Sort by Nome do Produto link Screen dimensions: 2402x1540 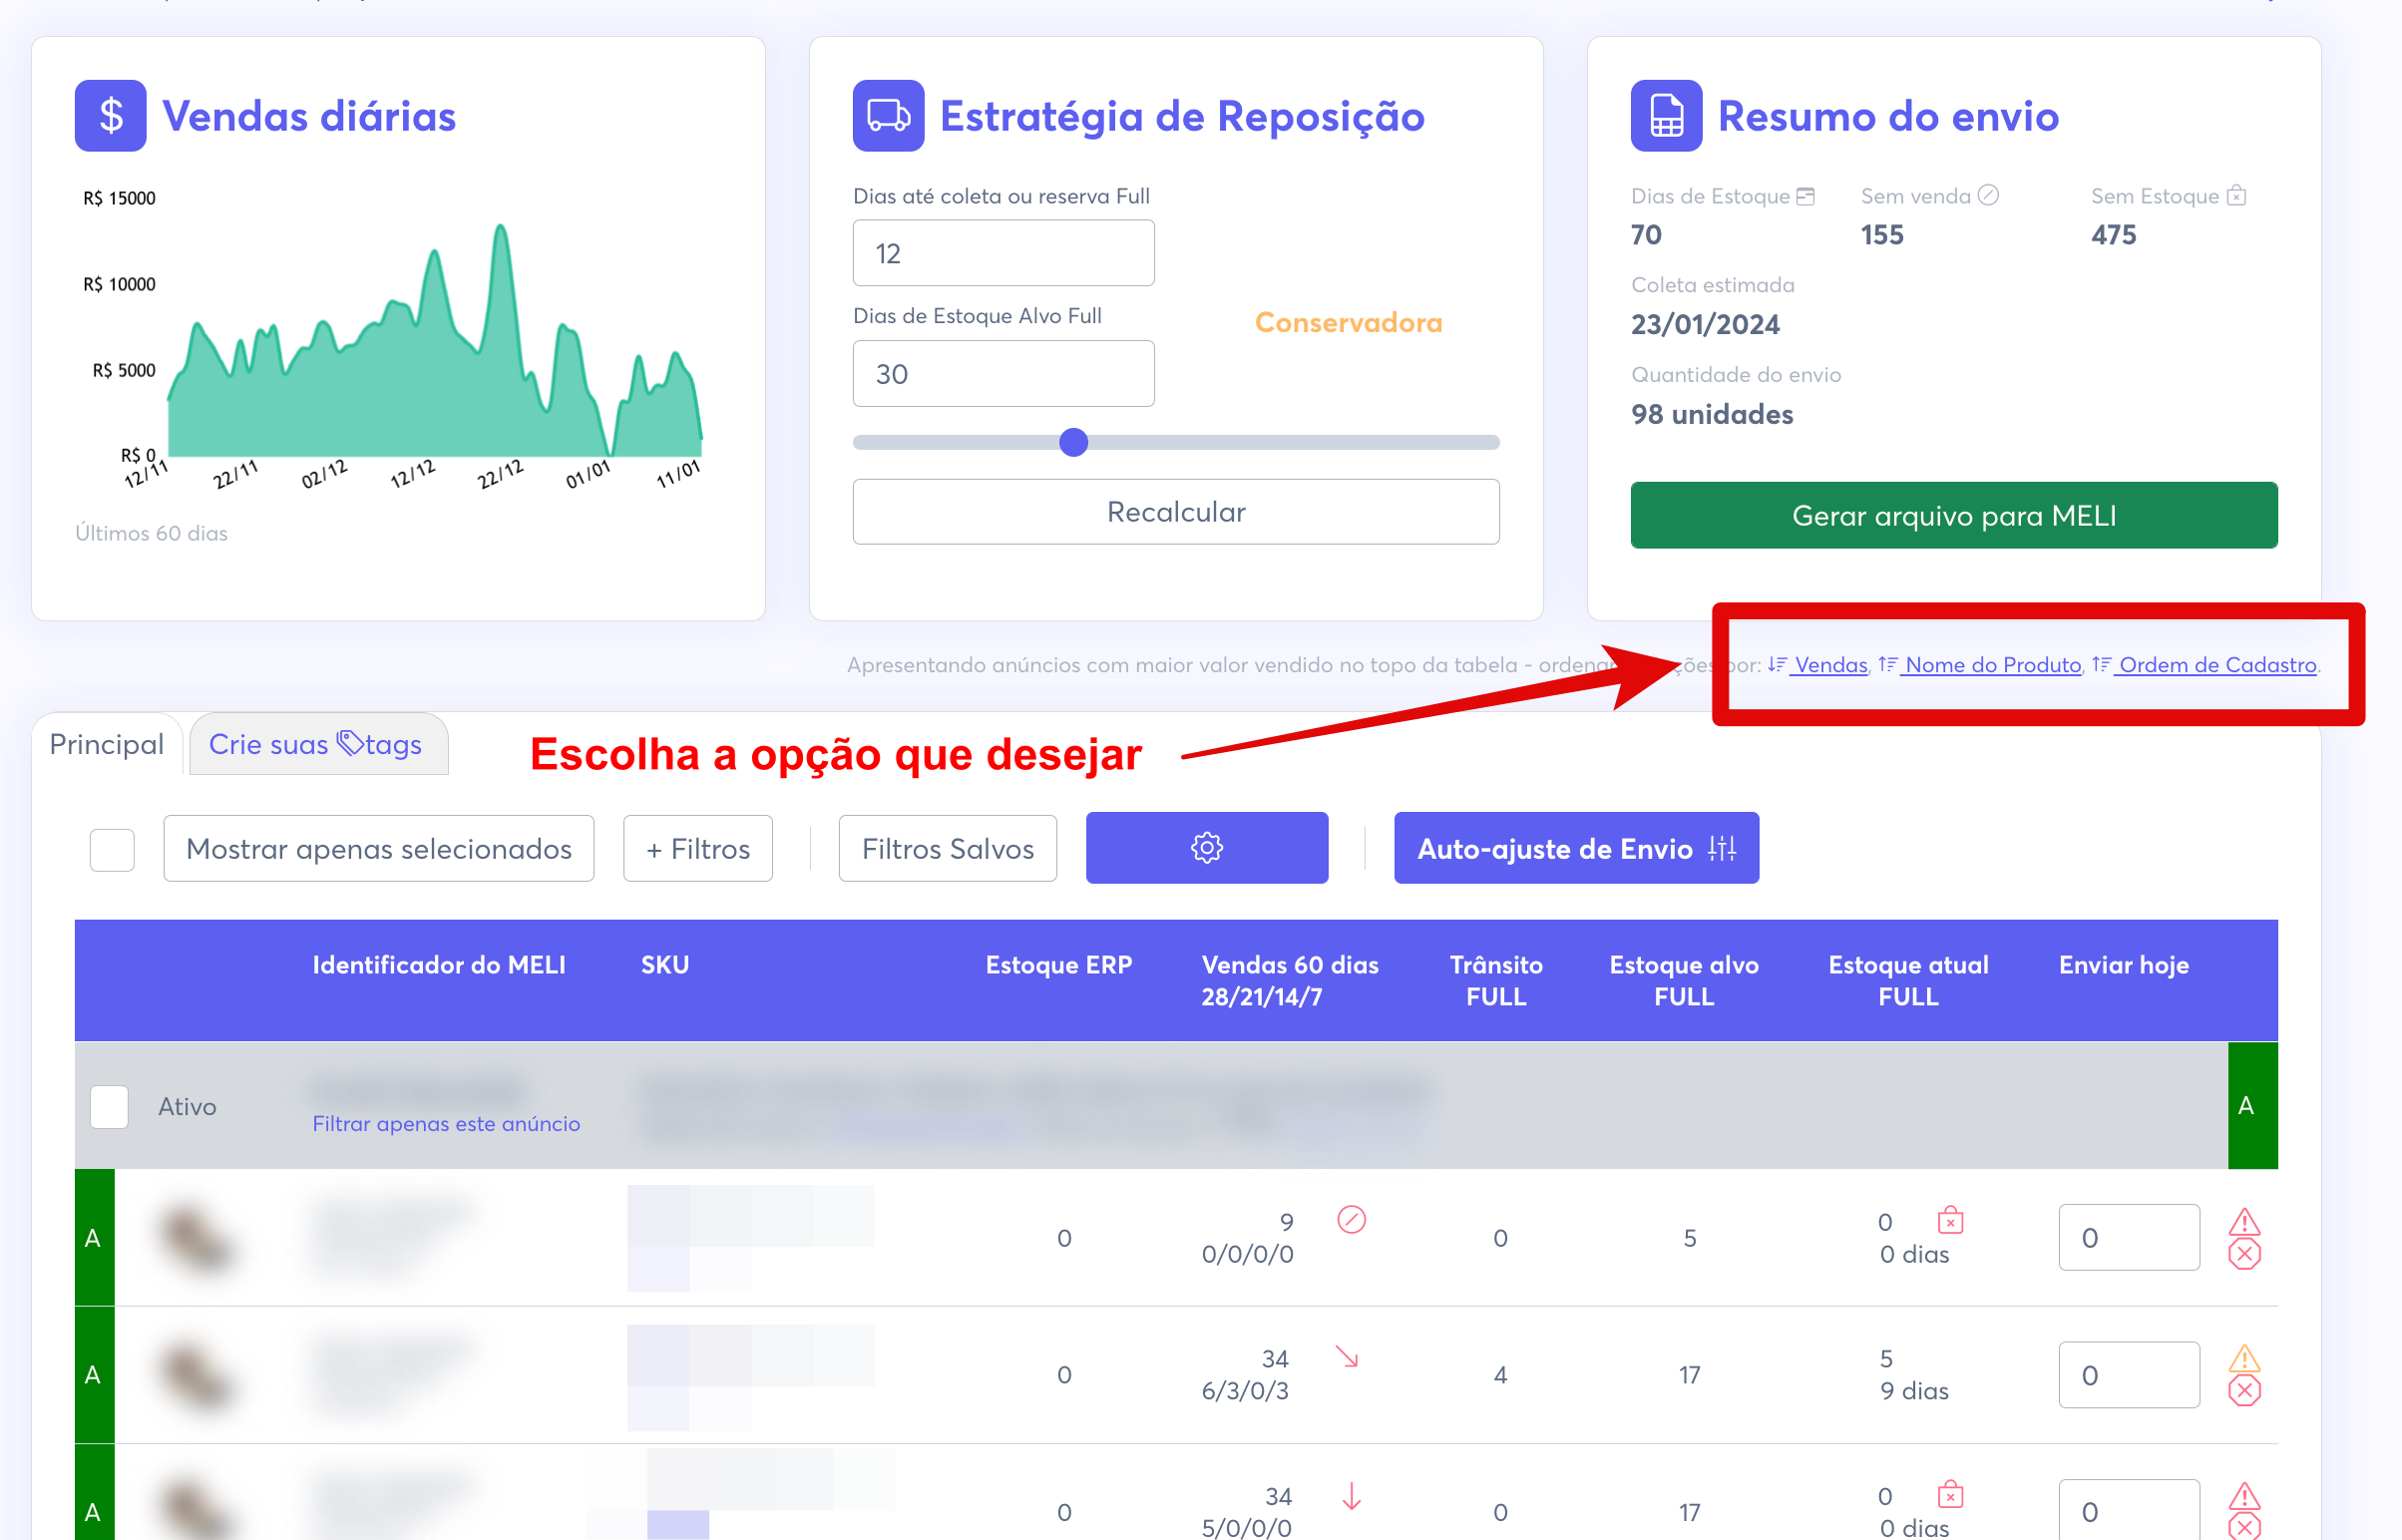click(1990, 665)
